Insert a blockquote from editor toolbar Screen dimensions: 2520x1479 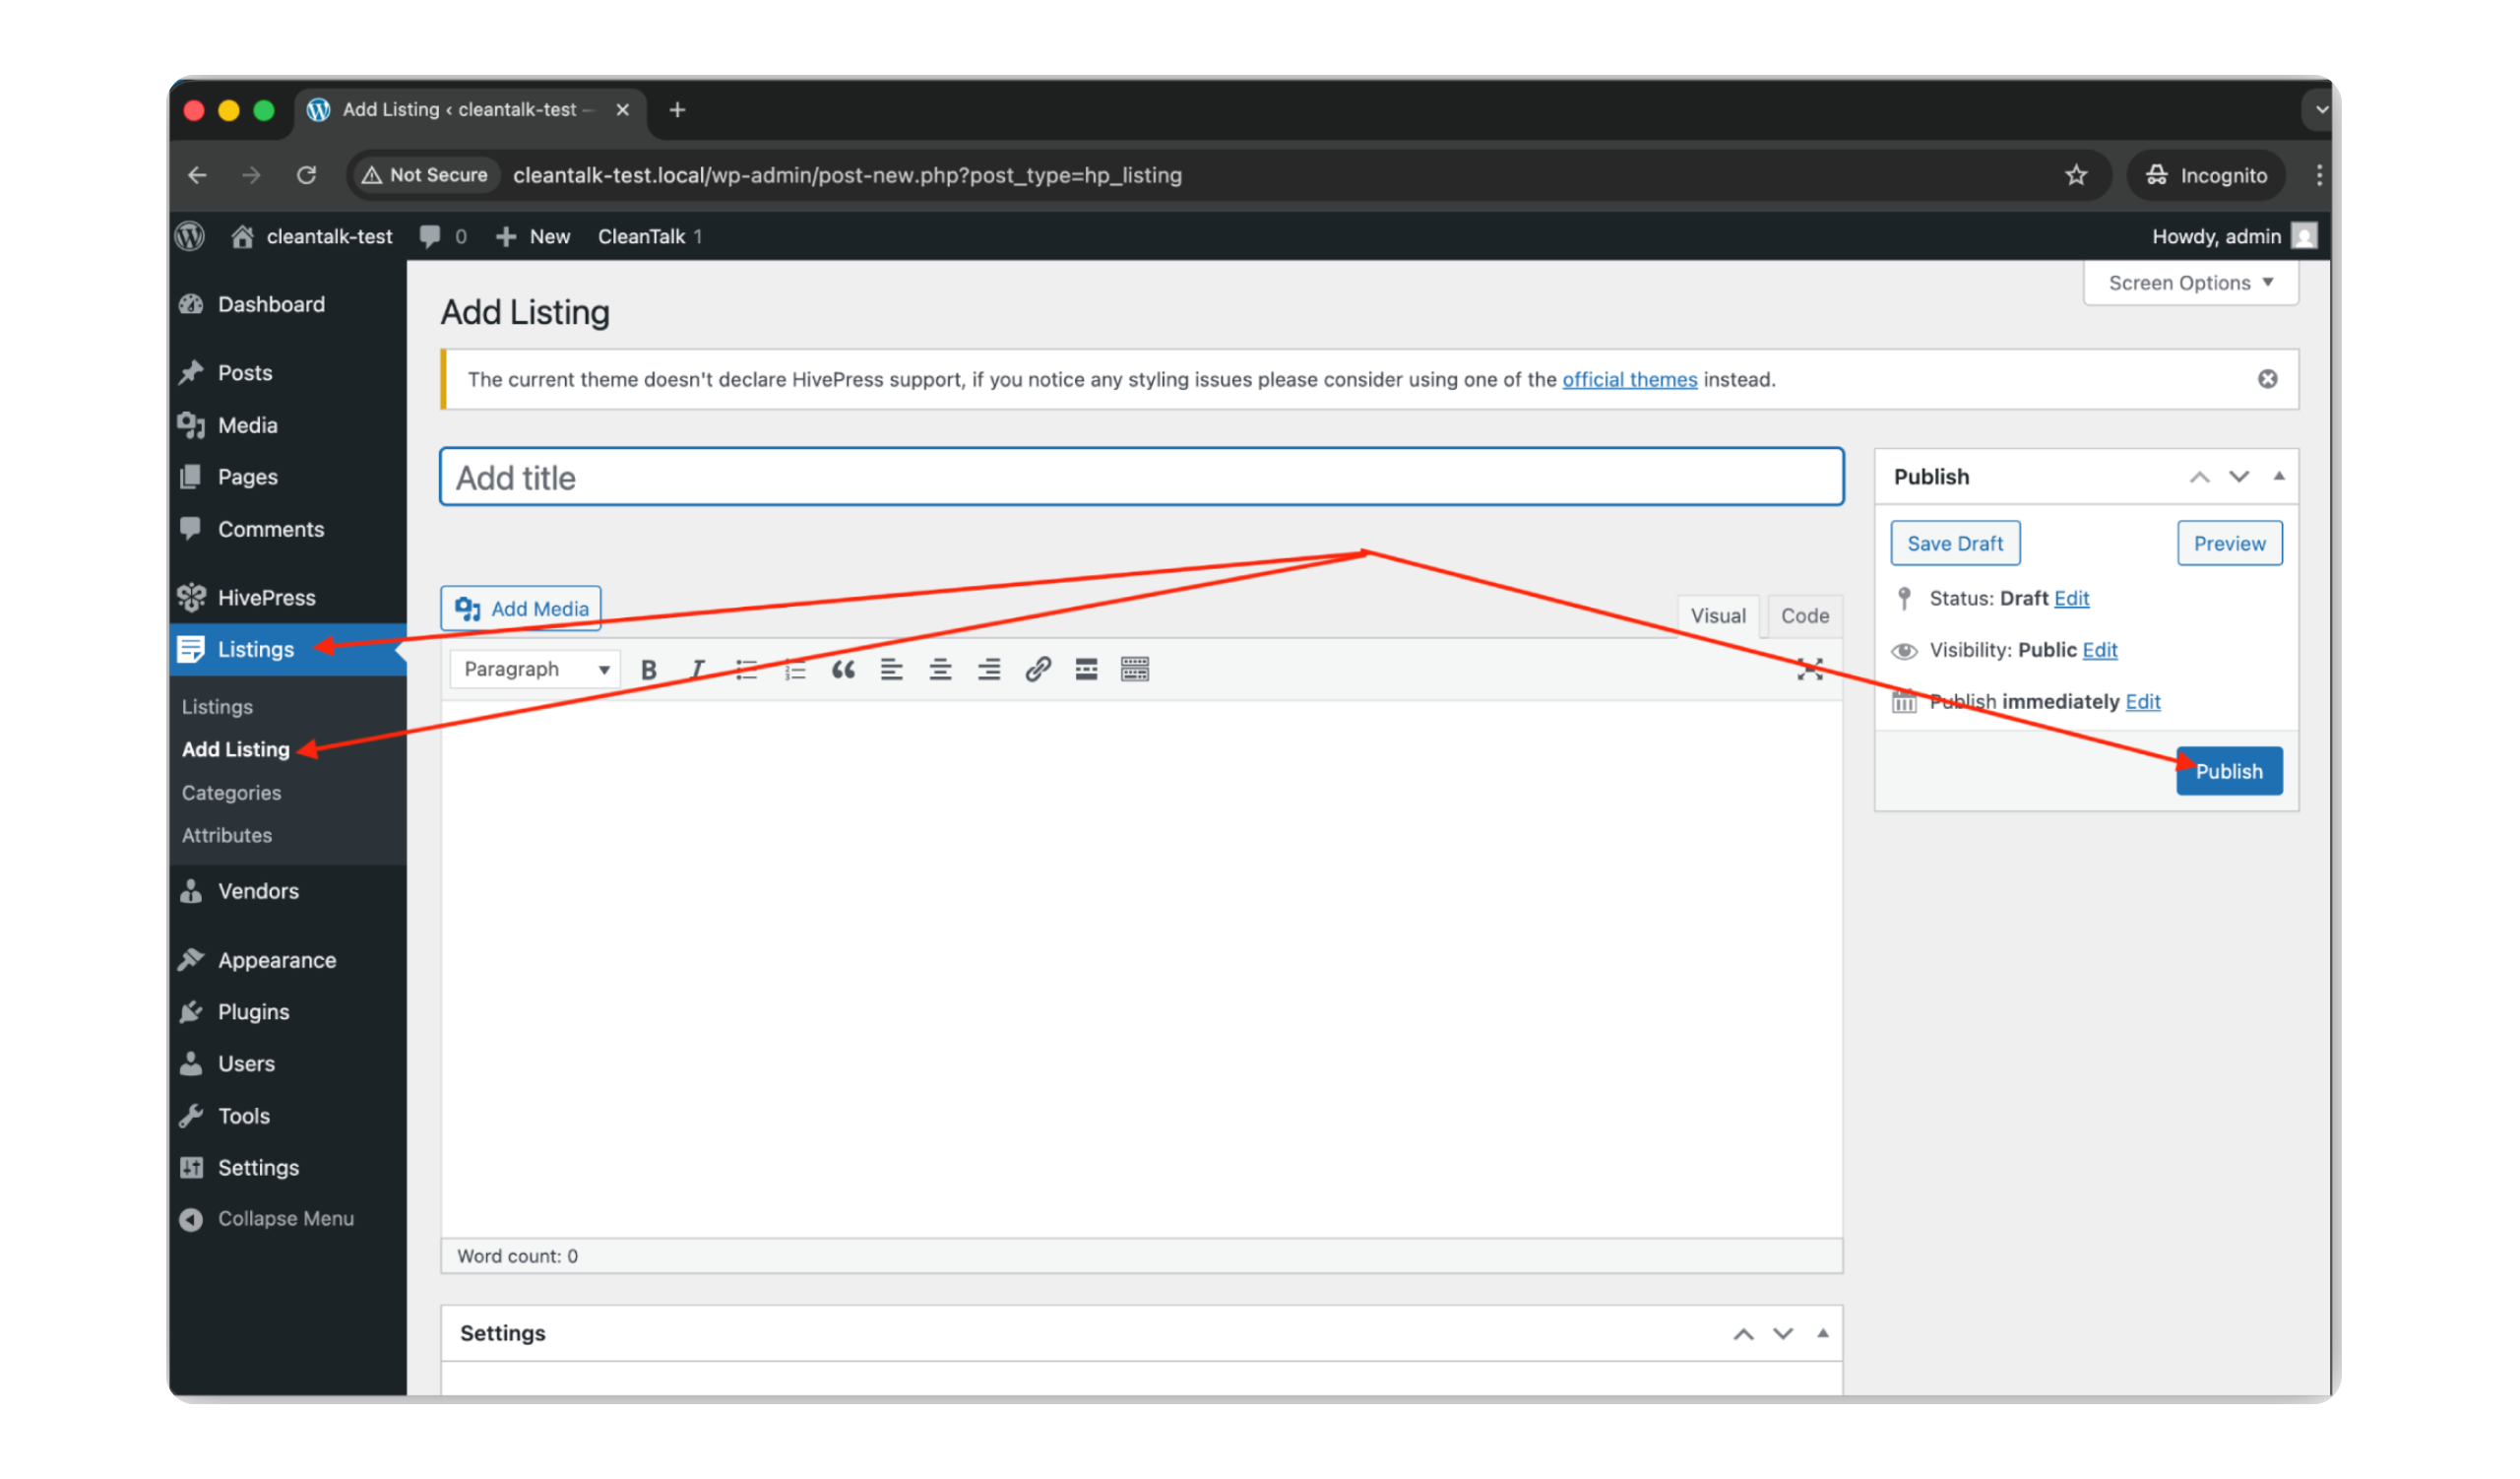click(843, 670)
